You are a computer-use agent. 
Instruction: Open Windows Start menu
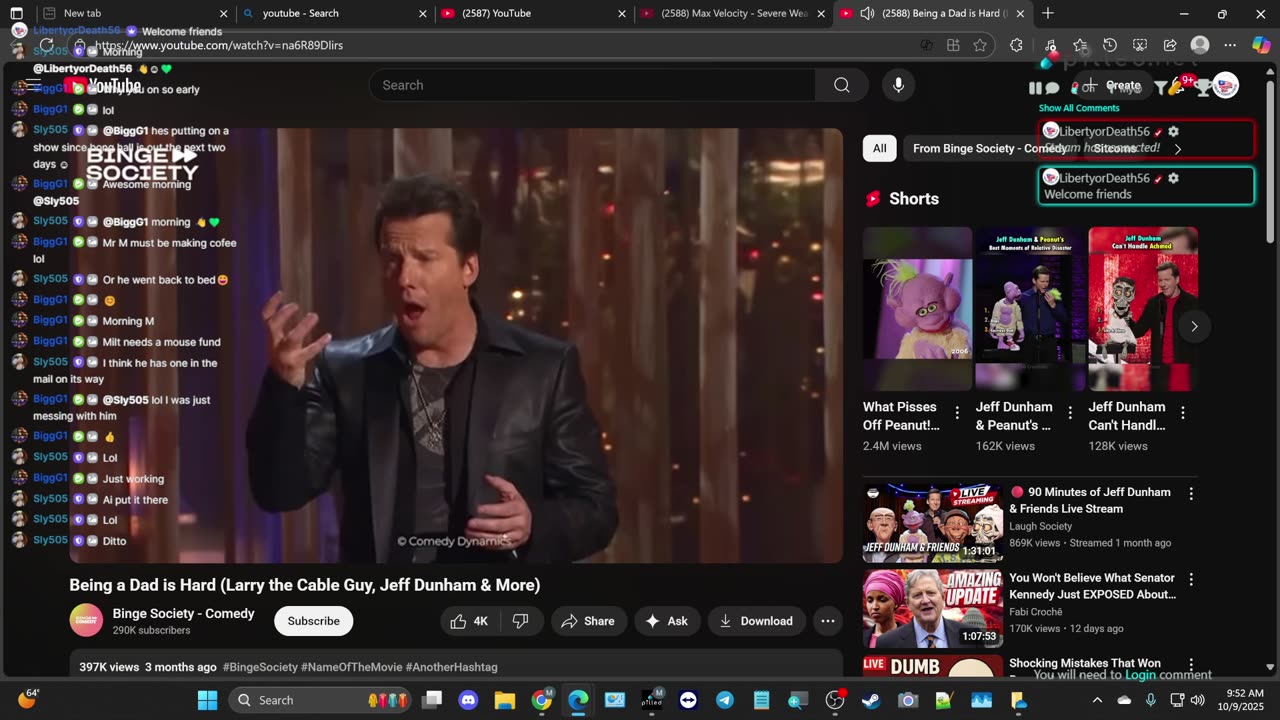[207, 700]
